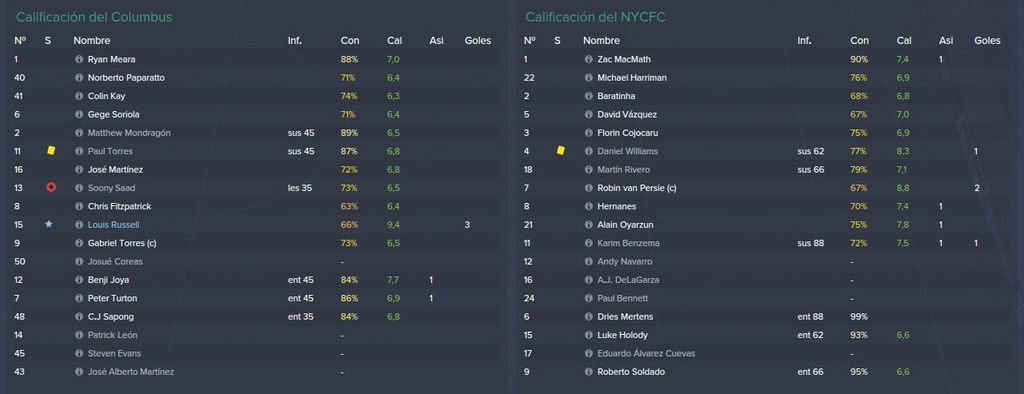Click info icon beside Zac MacMath
Viewport: 1024px width, 394px height.
click(589, 59)
